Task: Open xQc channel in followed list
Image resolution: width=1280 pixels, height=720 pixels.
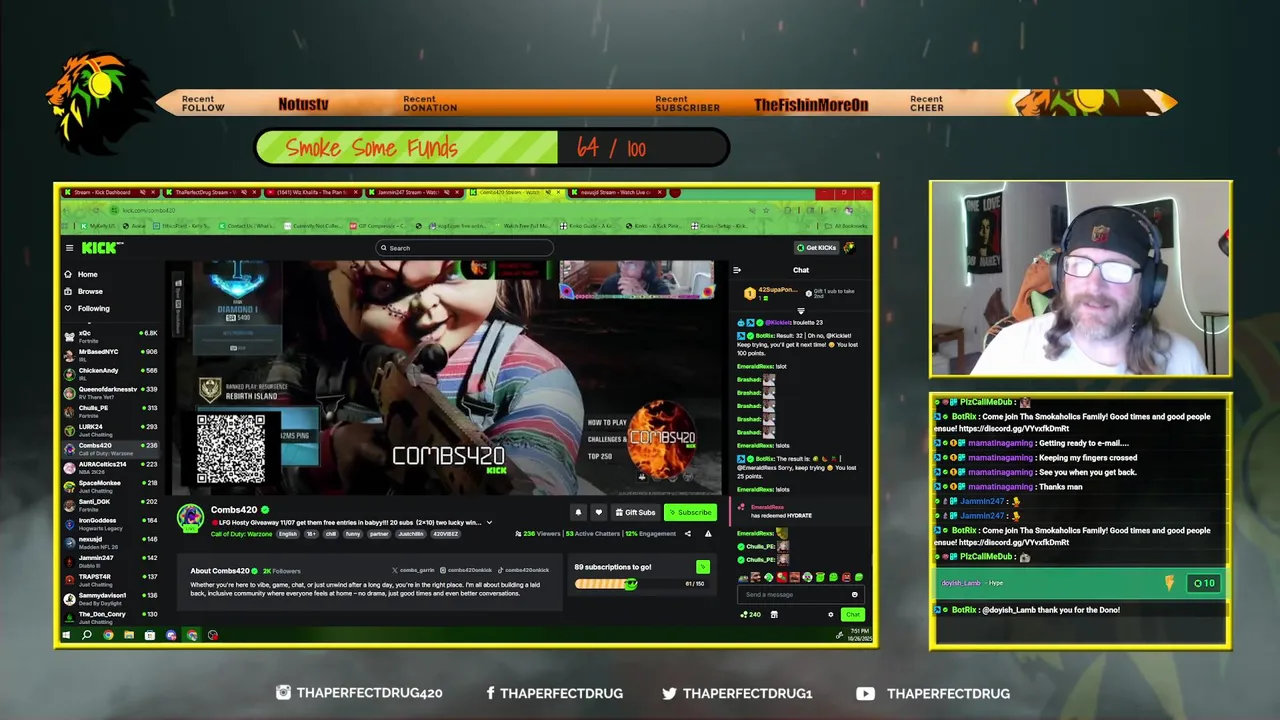Action: click(x=111, y=335)
